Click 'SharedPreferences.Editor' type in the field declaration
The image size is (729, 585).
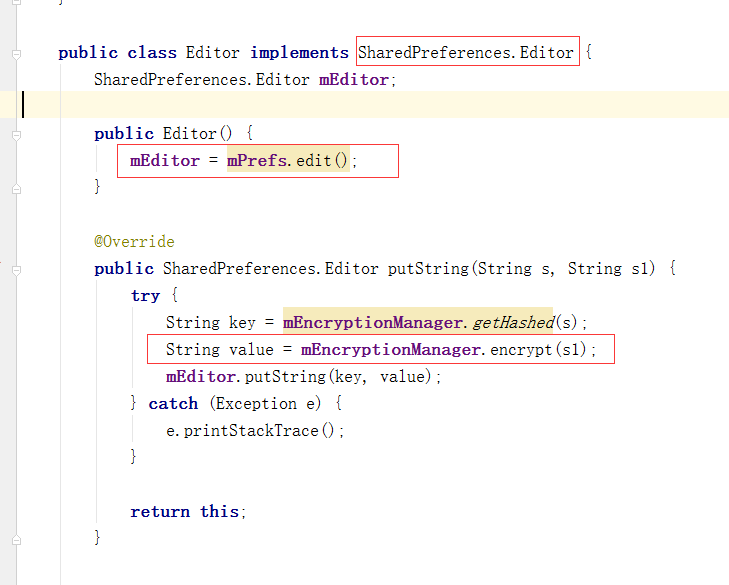(202, 80)
